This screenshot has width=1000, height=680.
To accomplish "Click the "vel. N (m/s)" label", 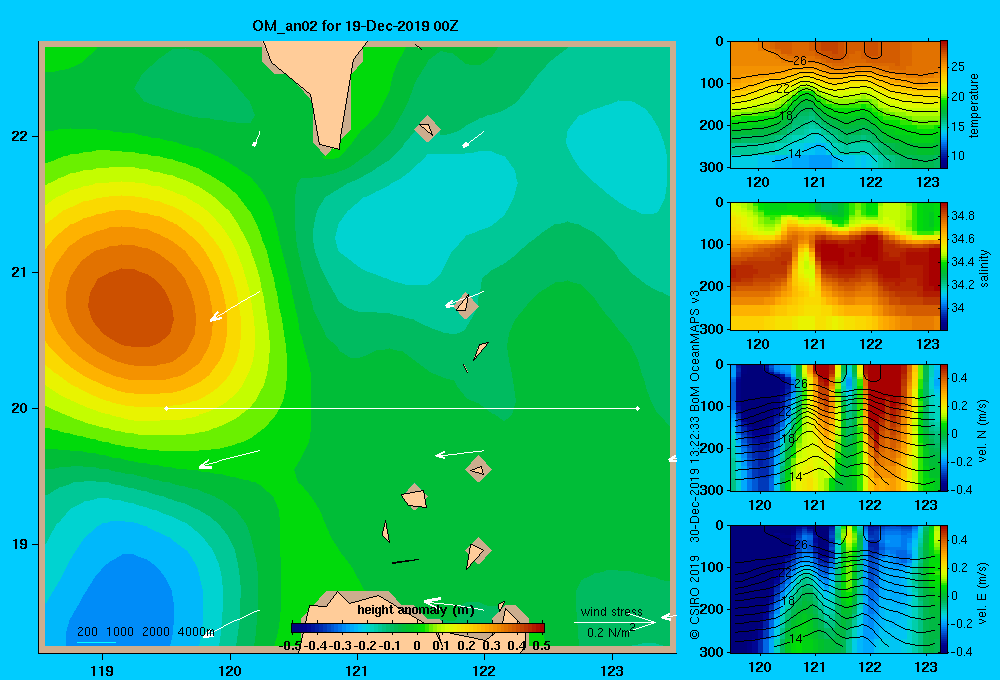I will [x=983, y=431].
